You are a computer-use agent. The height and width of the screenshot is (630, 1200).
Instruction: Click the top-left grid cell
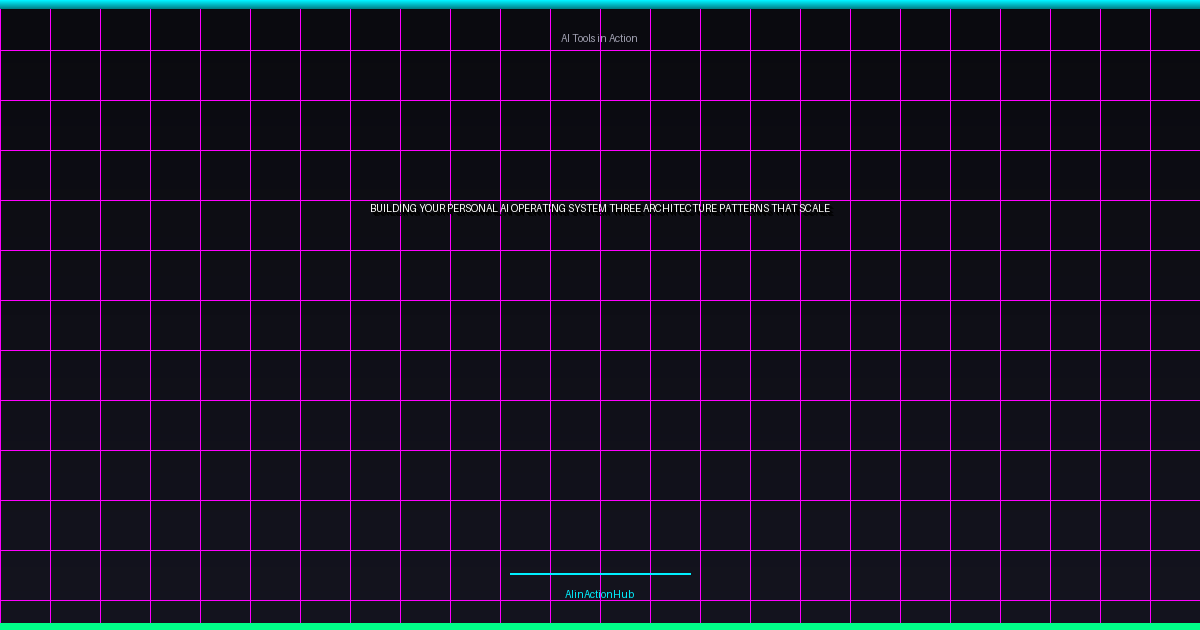pyautogui.click(x=25, y=28)
